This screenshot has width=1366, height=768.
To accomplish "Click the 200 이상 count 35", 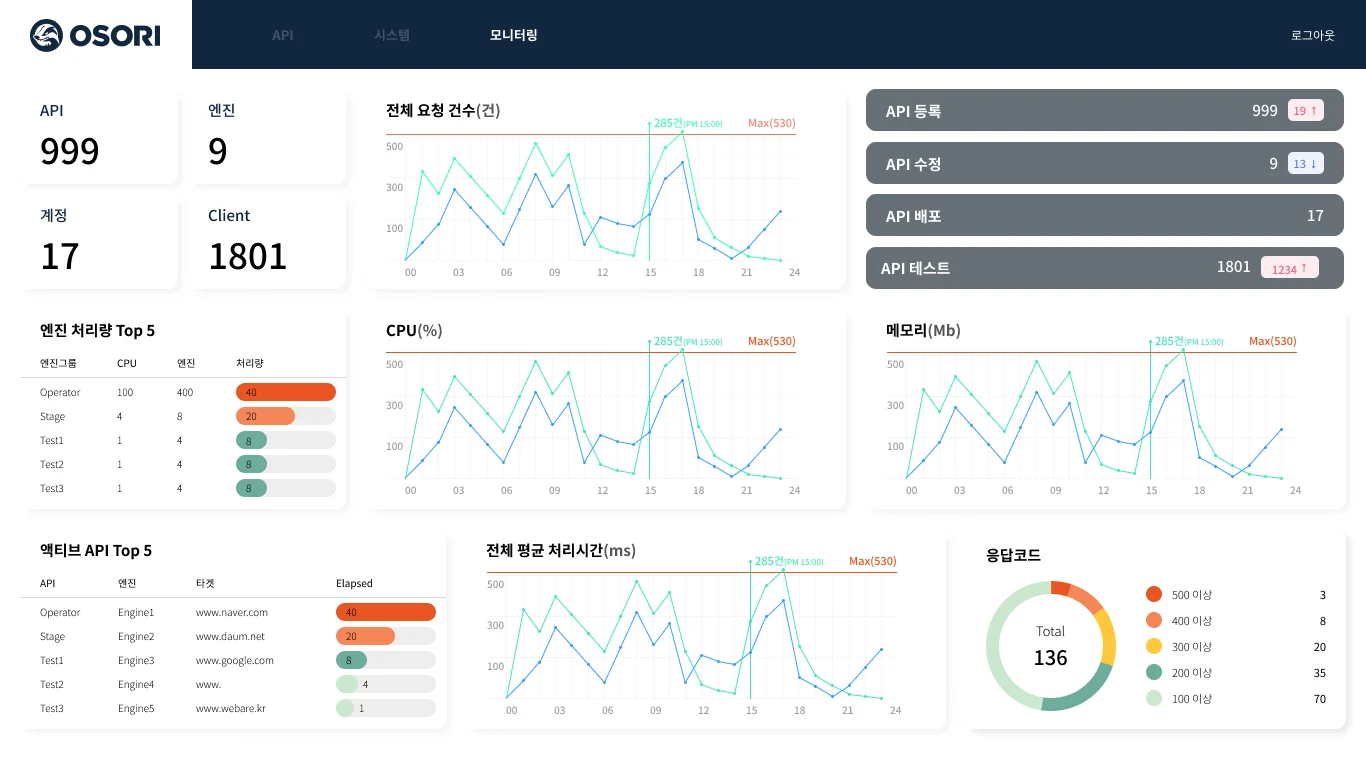I will click(x=1320, y=673).
